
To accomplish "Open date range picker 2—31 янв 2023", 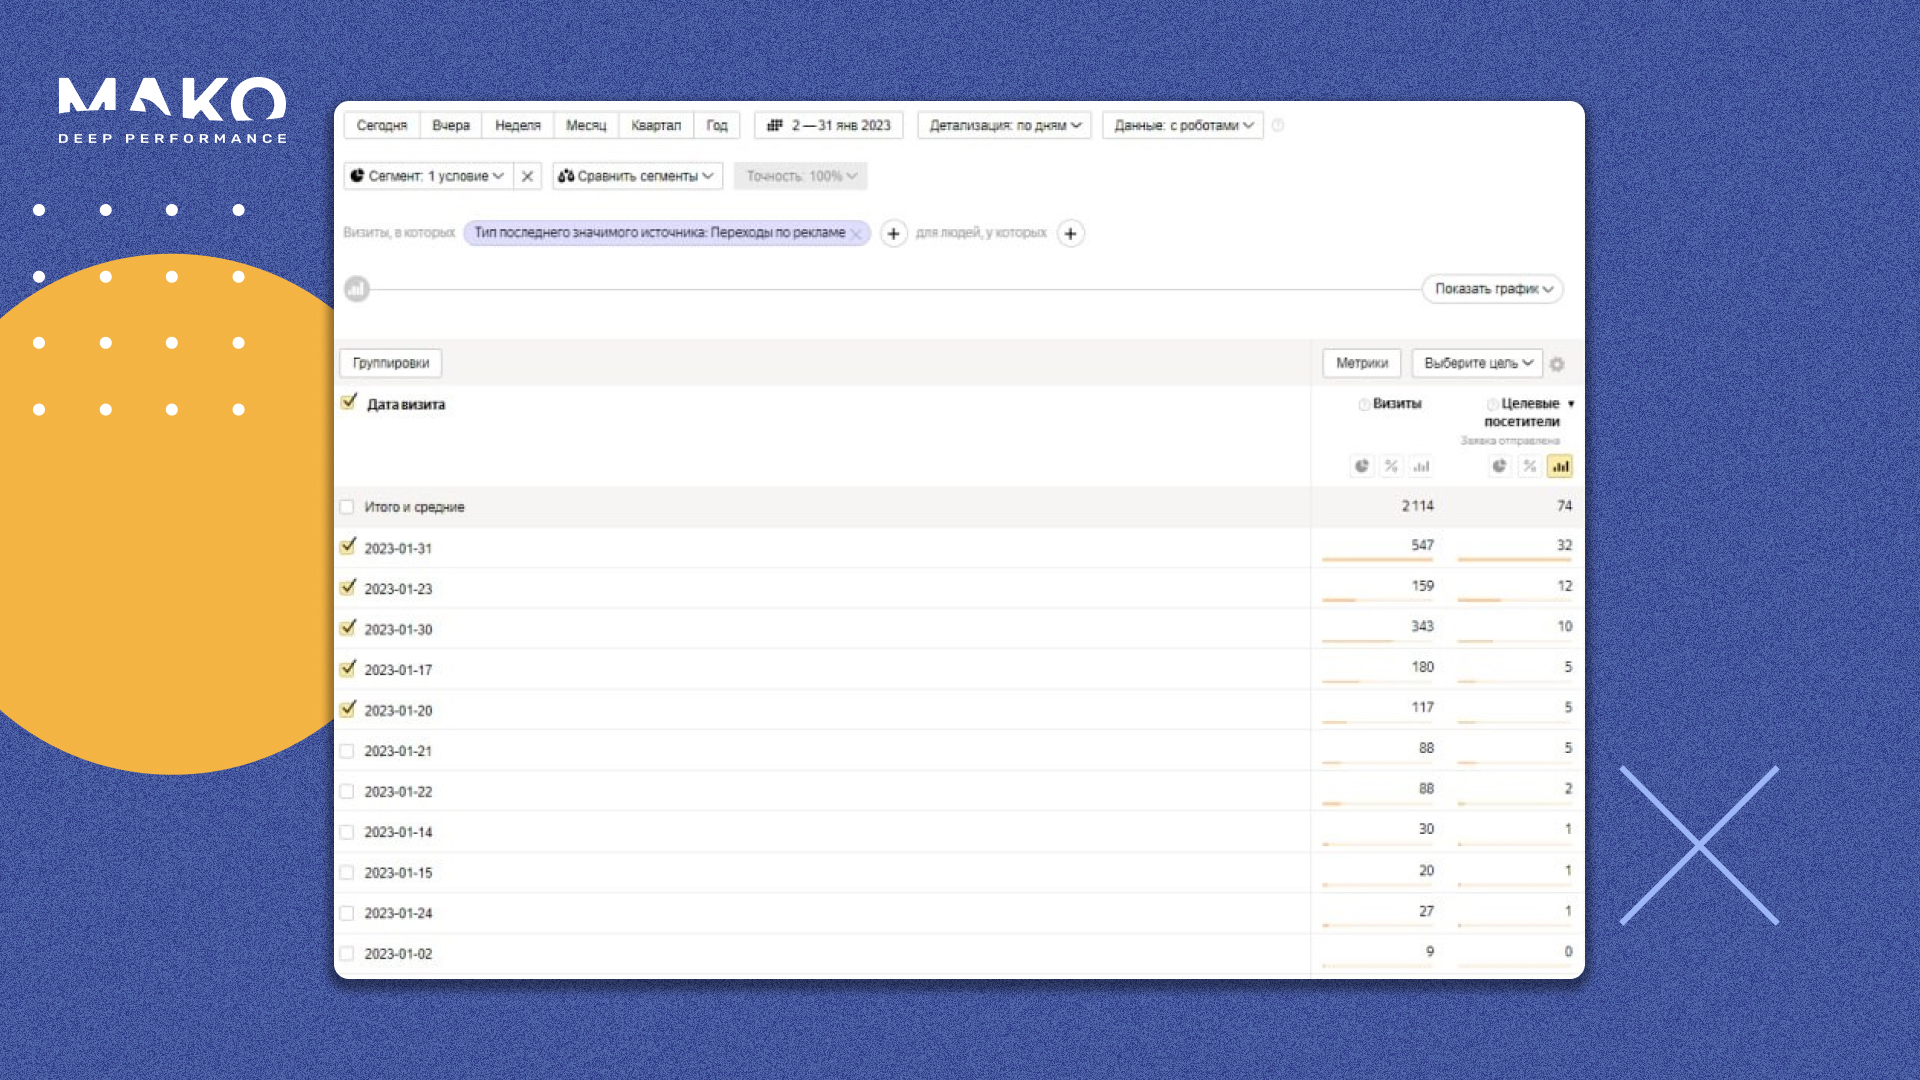I will tap(829, 125).
